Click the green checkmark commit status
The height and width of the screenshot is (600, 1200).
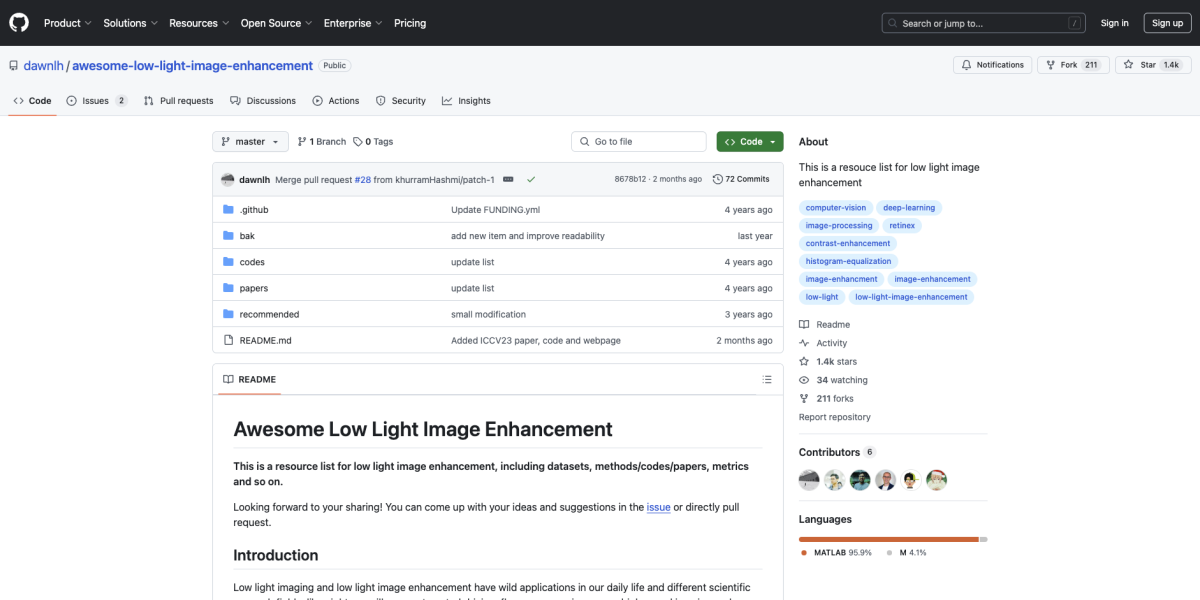pyautogui.click(x=531, y=179)
